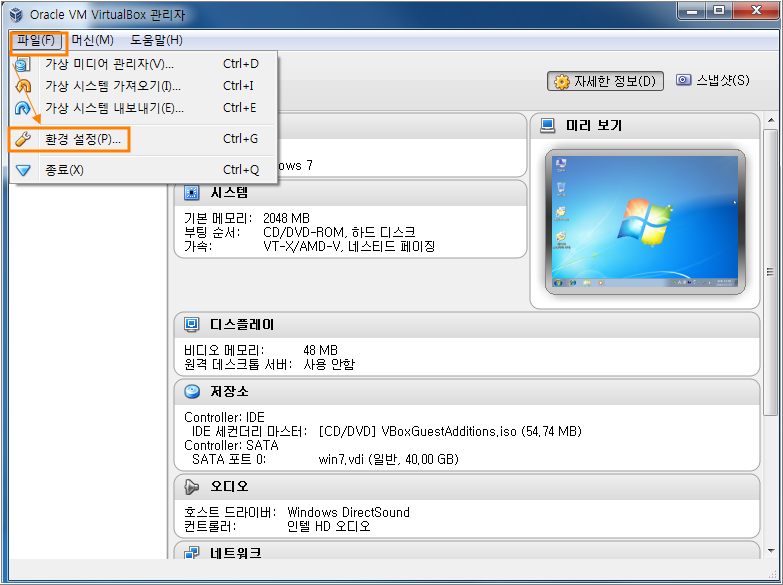
Task: Open the 시스템 section header
Action: click(351, 193)
